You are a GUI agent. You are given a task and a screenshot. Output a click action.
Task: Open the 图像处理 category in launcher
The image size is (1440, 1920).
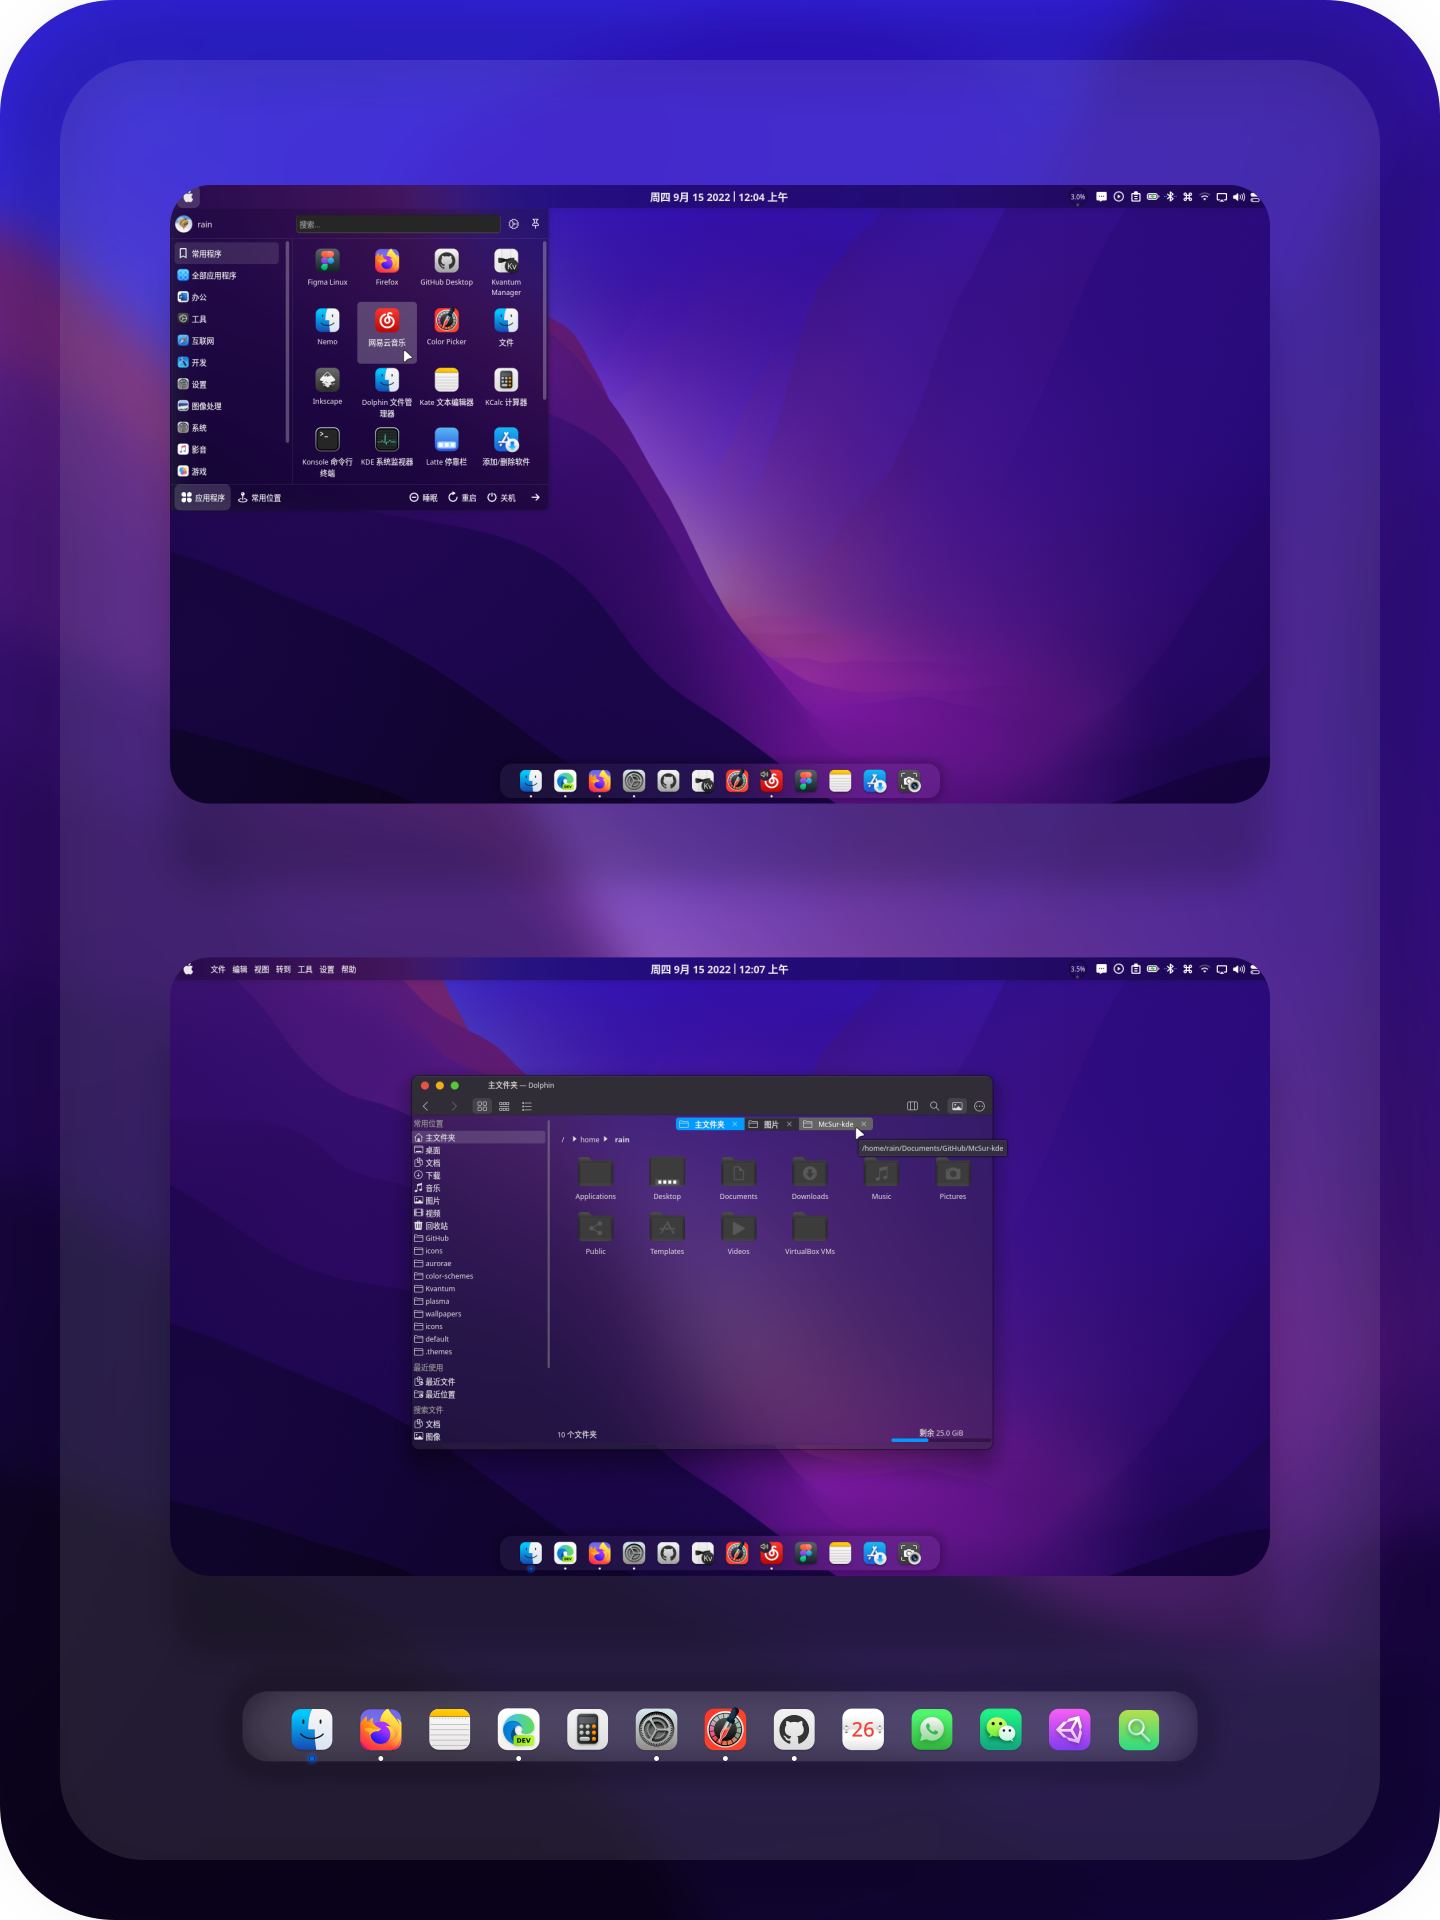[227, 406]
